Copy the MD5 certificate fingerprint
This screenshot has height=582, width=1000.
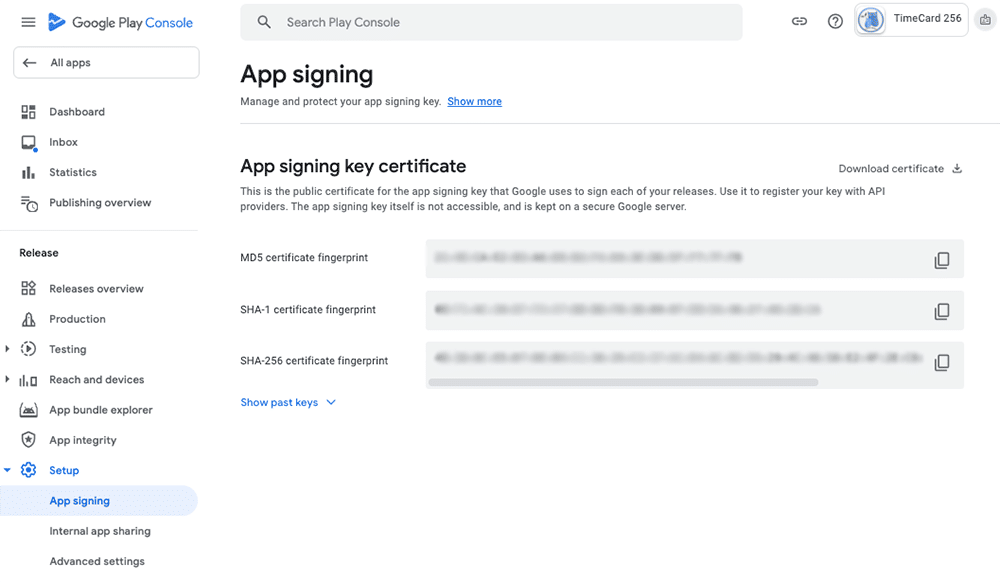(x=941, y=258)
